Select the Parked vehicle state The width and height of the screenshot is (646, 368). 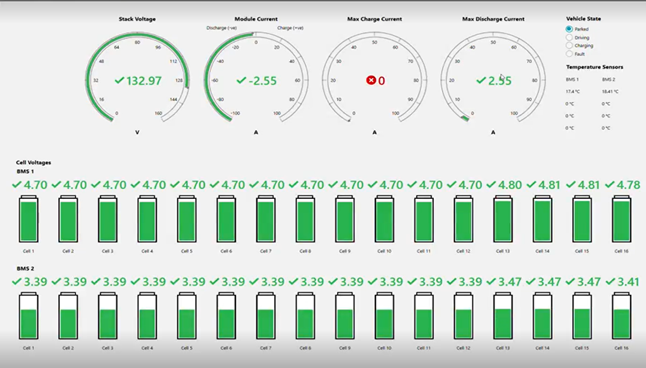(569, 29)
